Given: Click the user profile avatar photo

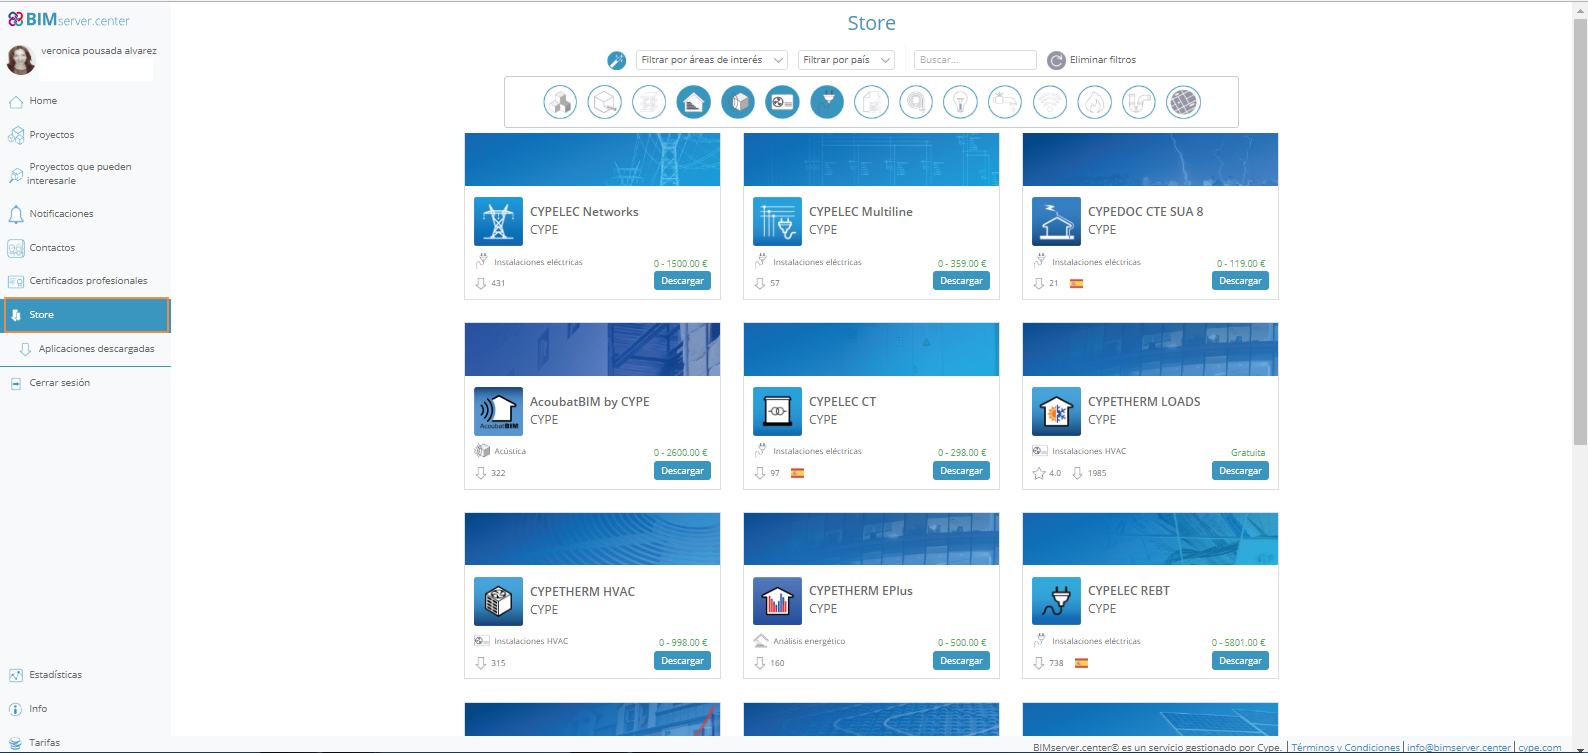Looking at the screenshot, I should click(20, 60).
